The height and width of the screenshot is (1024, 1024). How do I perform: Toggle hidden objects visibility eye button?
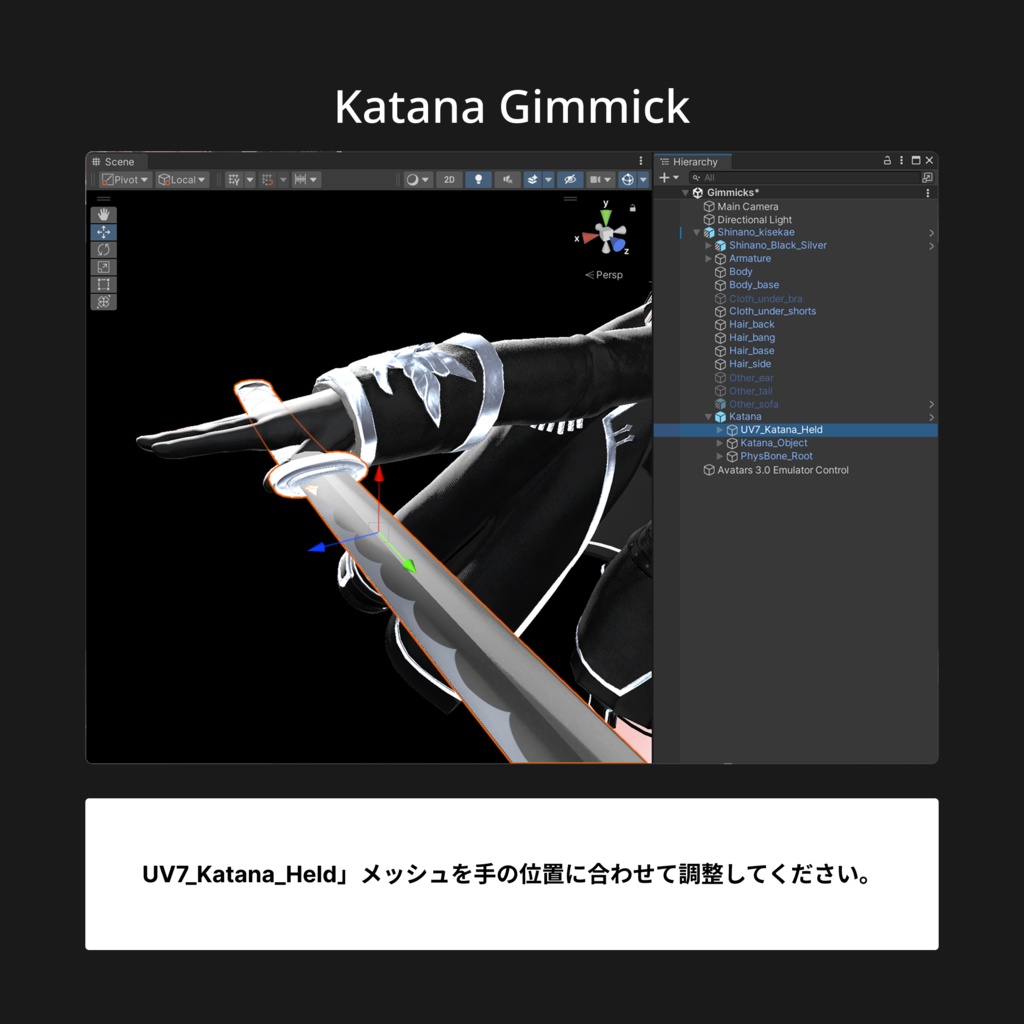[x=570, y=180]
